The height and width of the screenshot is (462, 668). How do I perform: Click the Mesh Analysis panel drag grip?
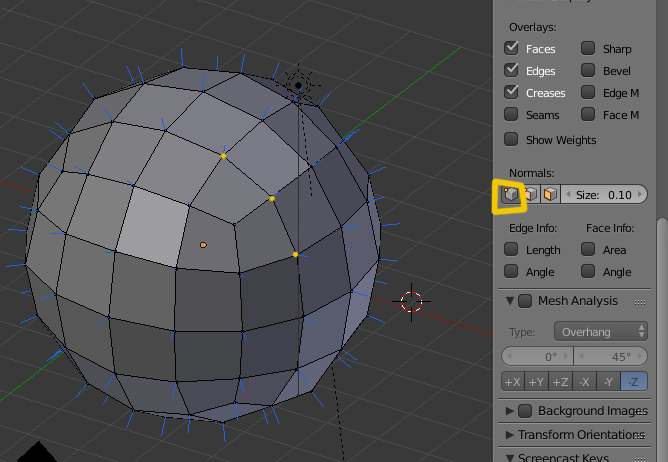[x=639, y=302]
